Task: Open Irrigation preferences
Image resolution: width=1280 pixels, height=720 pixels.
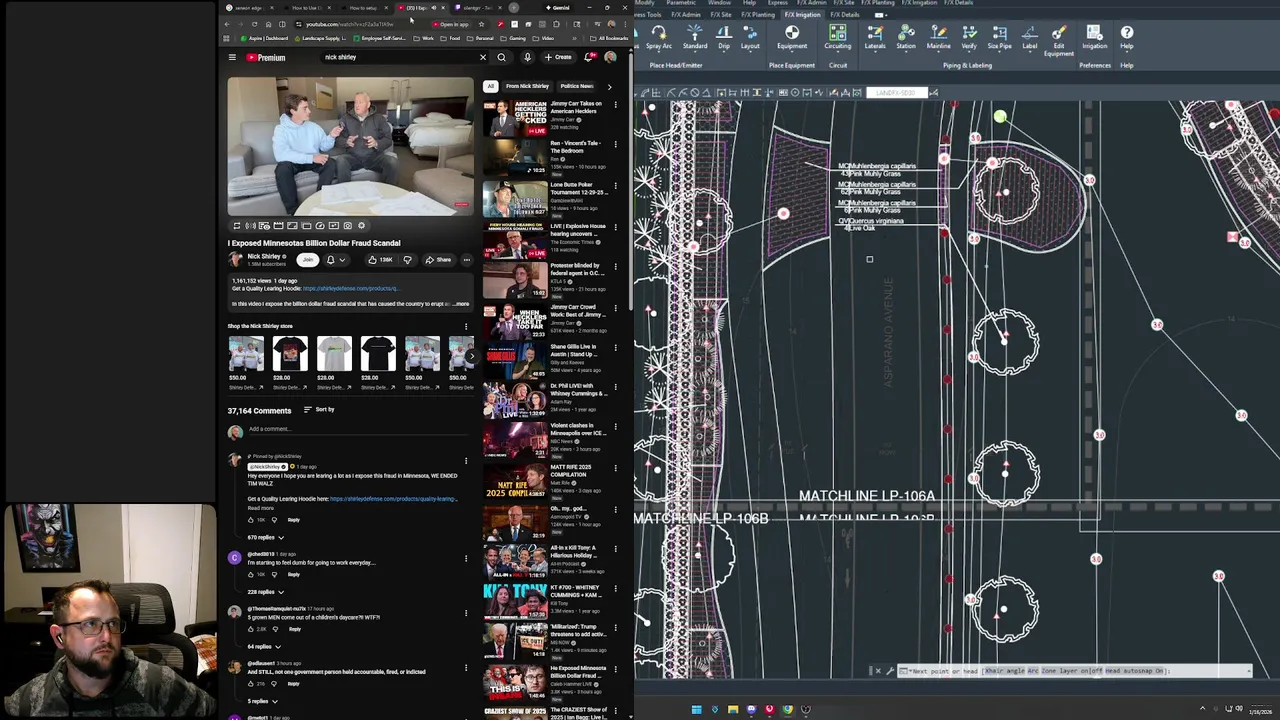Action: point(1094,37)
